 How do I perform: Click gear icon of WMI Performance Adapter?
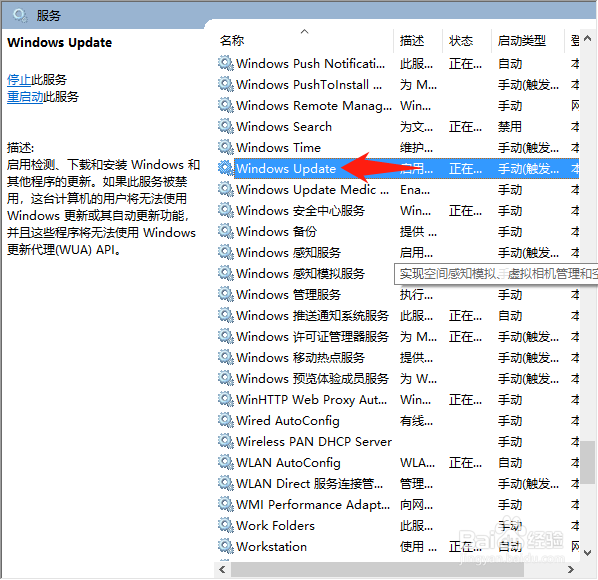tap(225, 504)
